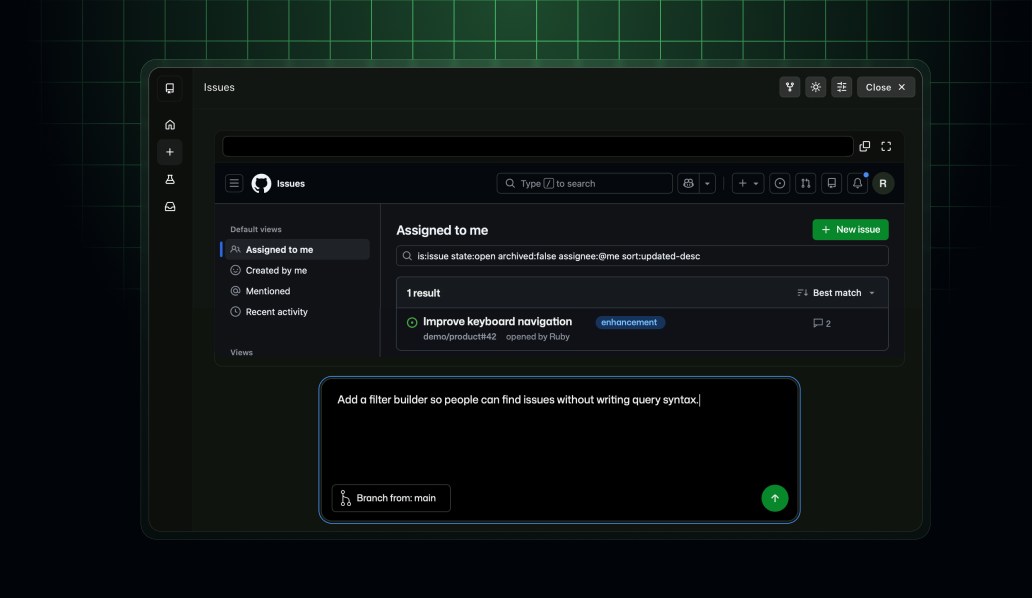The height and width of the screenshot is (598, 1032).
Task: Open the repositories icon in GitHub header
Action: [x=831, y=184]
